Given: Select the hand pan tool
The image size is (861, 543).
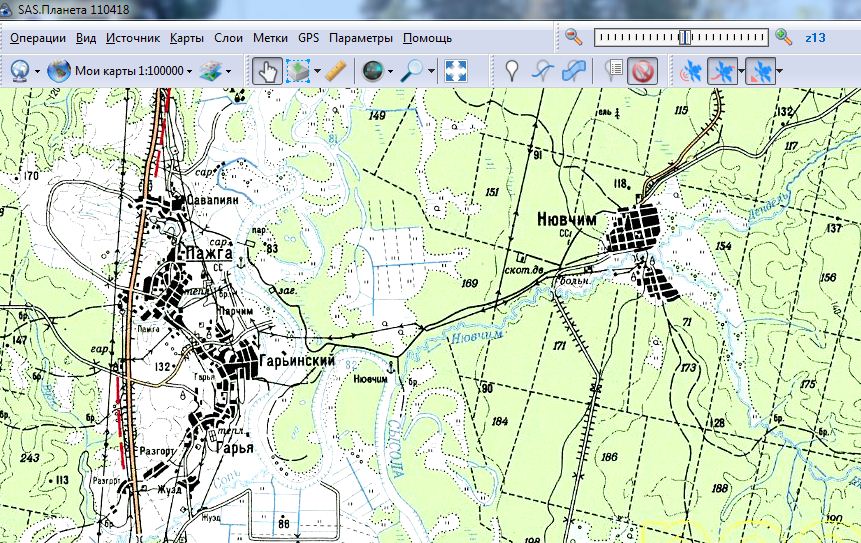Looking at the screenshot, I should [x=266, y=71].
